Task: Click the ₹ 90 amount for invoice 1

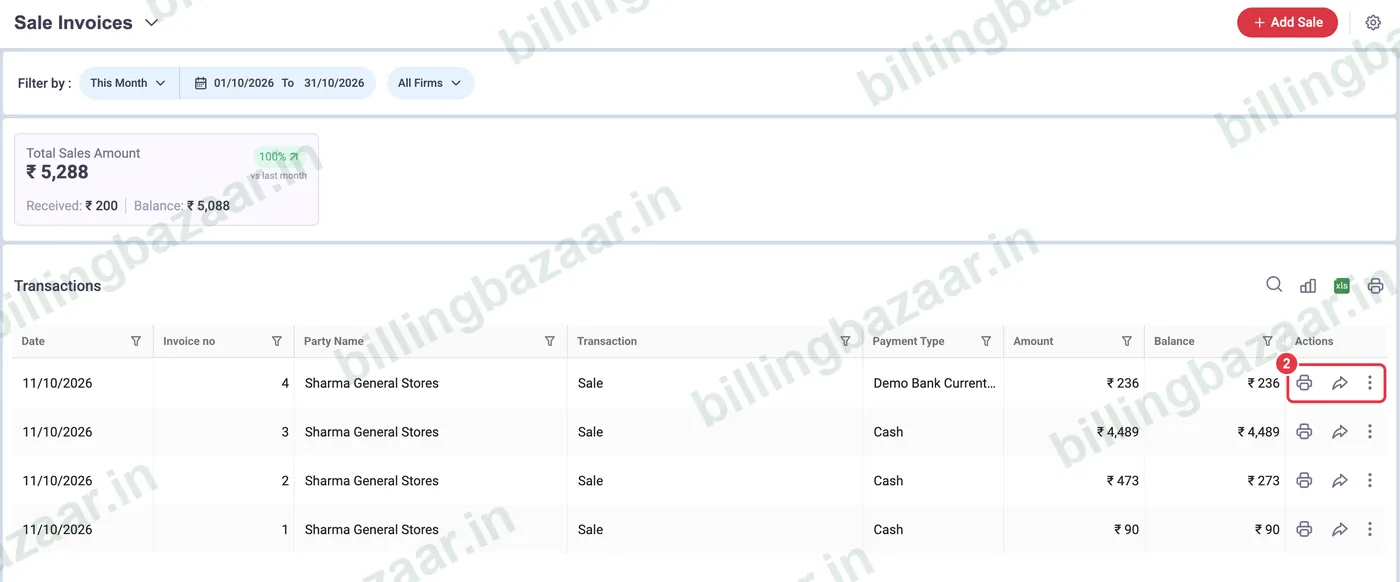Action: [1127, 530]
